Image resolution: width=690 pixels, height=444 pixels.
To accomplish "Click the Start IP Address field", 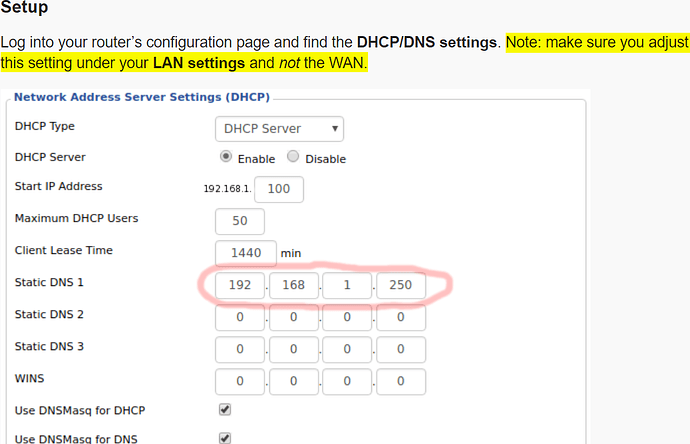I will coord(279,189).
